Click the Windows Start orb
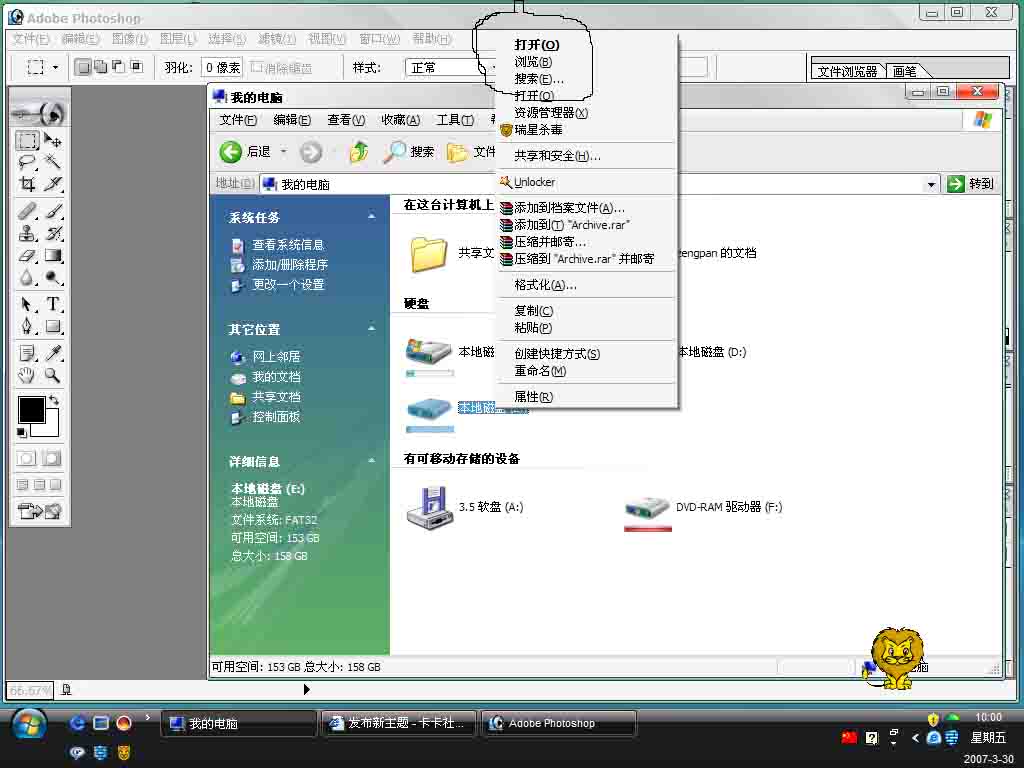 pyautogui.click(x=28, y=725)
